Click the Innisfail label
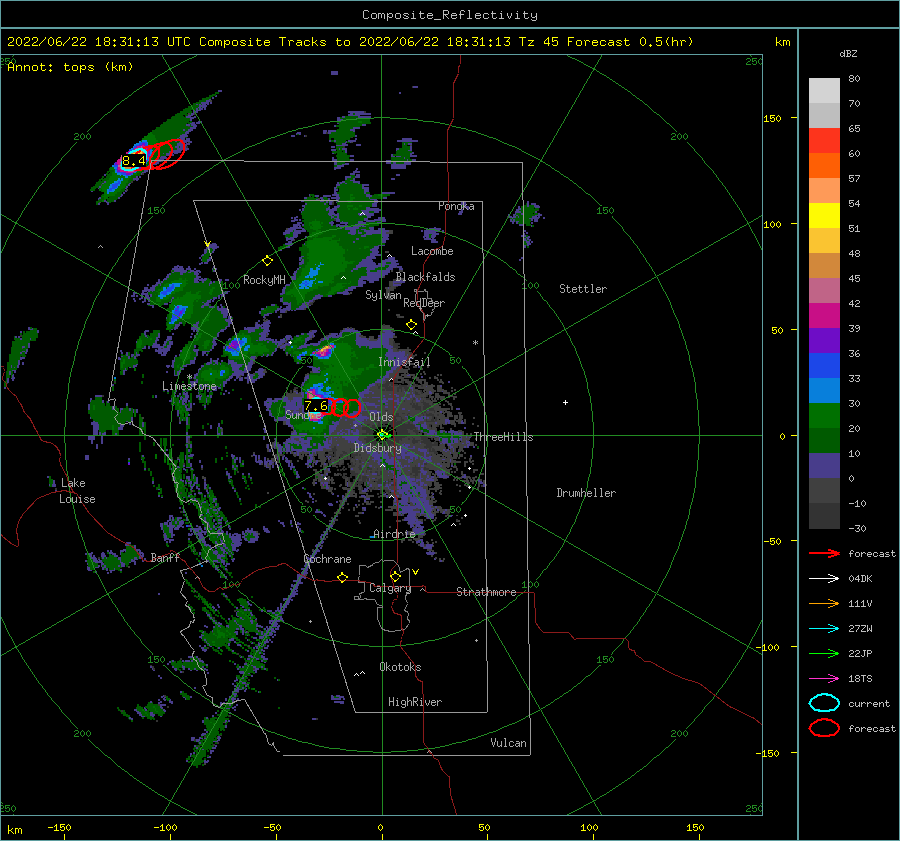 (x=404, y=362)
